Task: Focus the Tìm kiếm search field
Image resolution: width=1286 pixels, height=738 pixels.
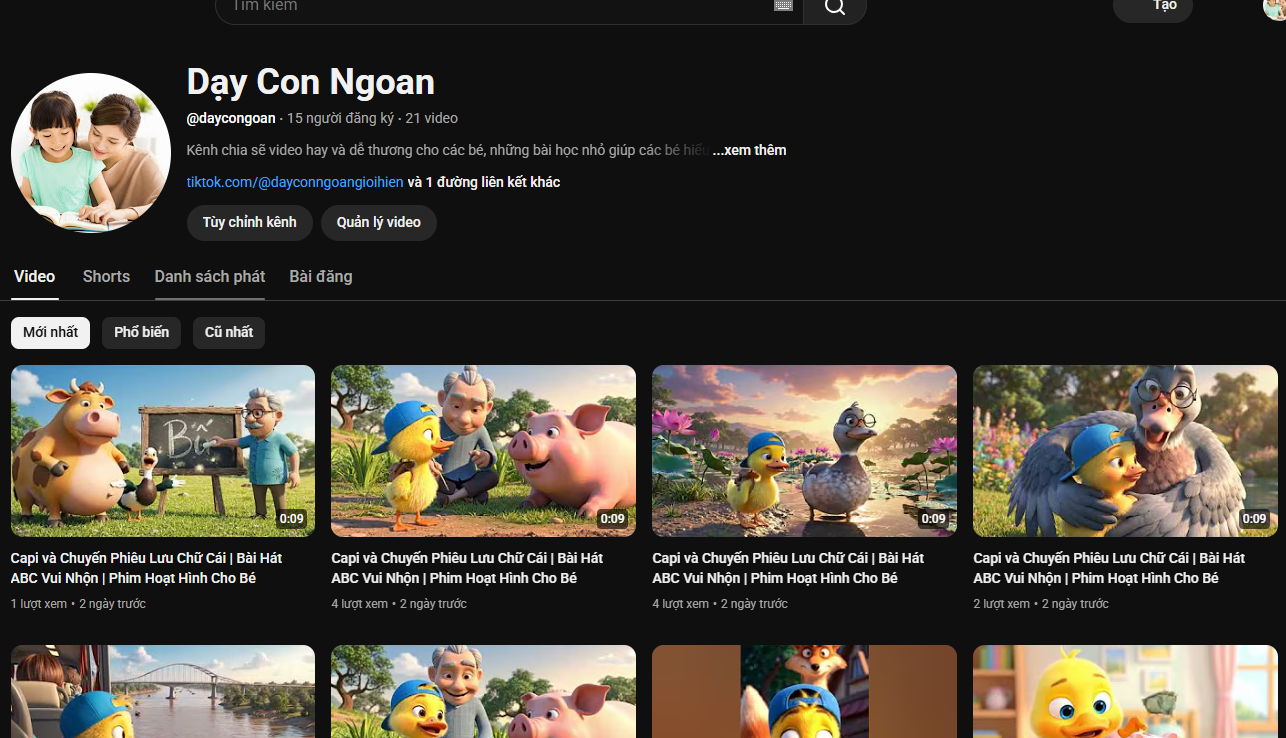Action: coord(500,8)
